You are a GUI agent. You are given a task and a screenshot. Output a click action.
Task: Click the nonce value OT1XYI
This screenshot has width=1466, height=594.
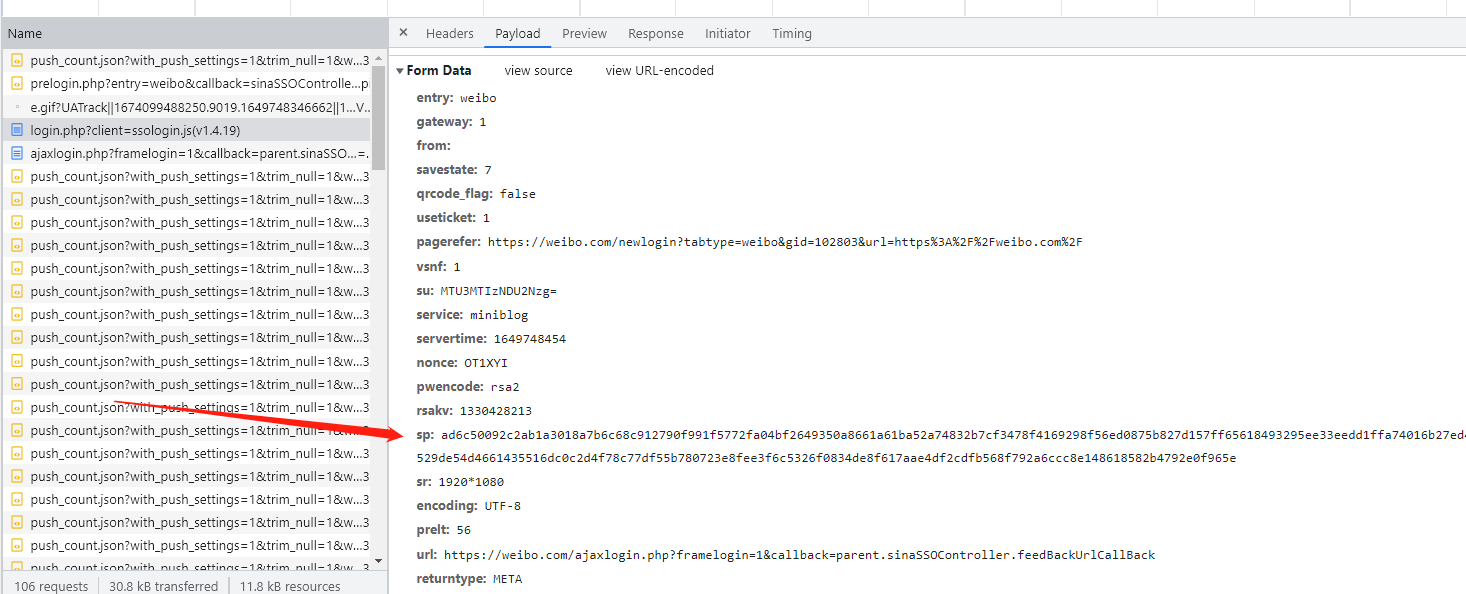(x=486, y=363)
